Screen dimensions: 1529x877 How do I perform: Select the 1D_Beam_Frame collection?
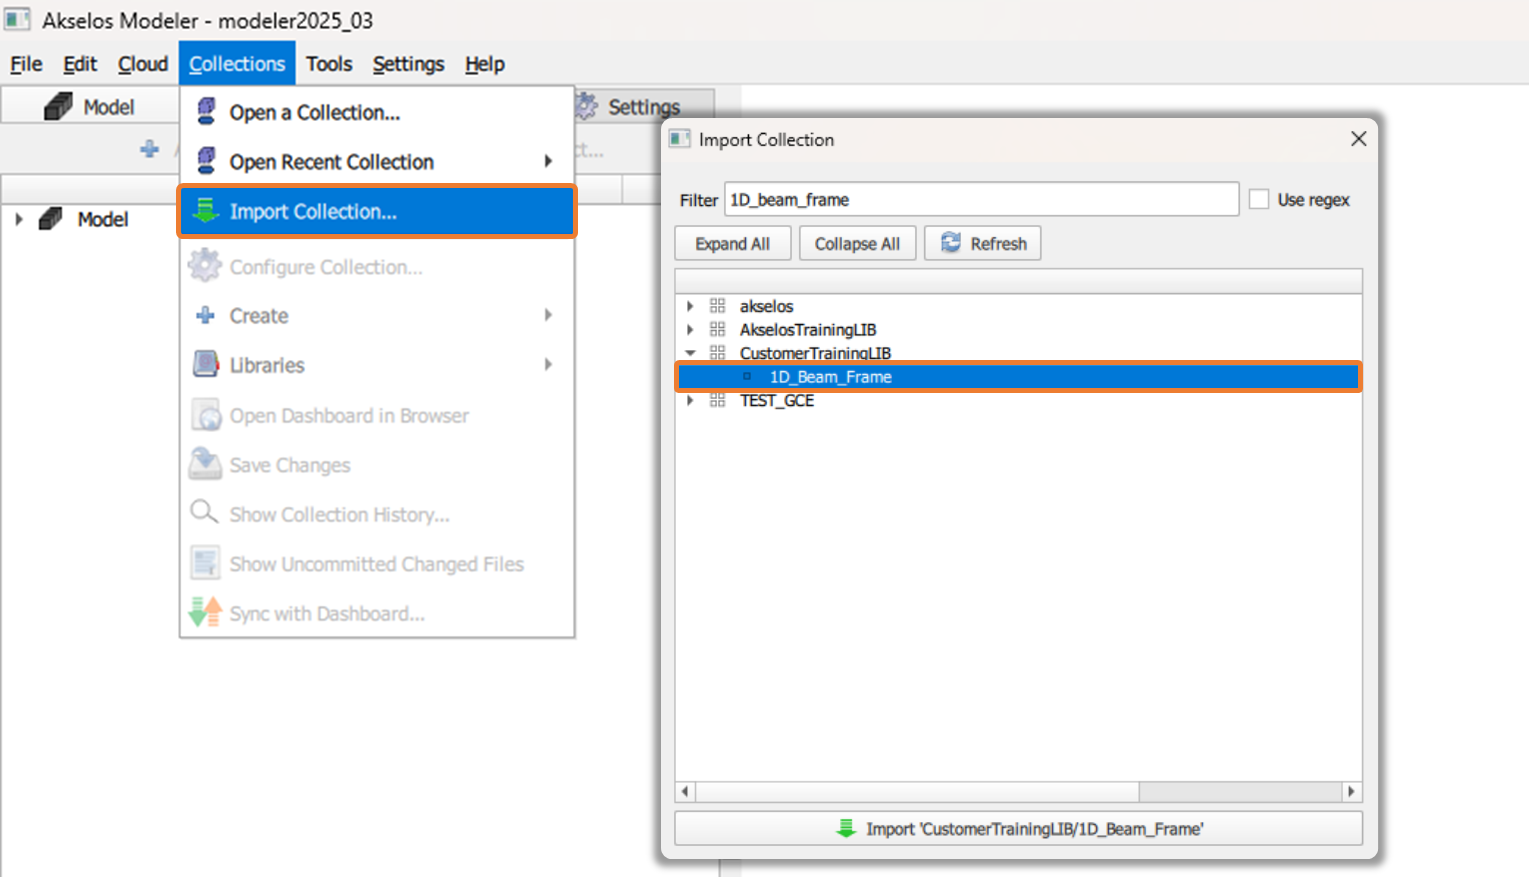1018,377
